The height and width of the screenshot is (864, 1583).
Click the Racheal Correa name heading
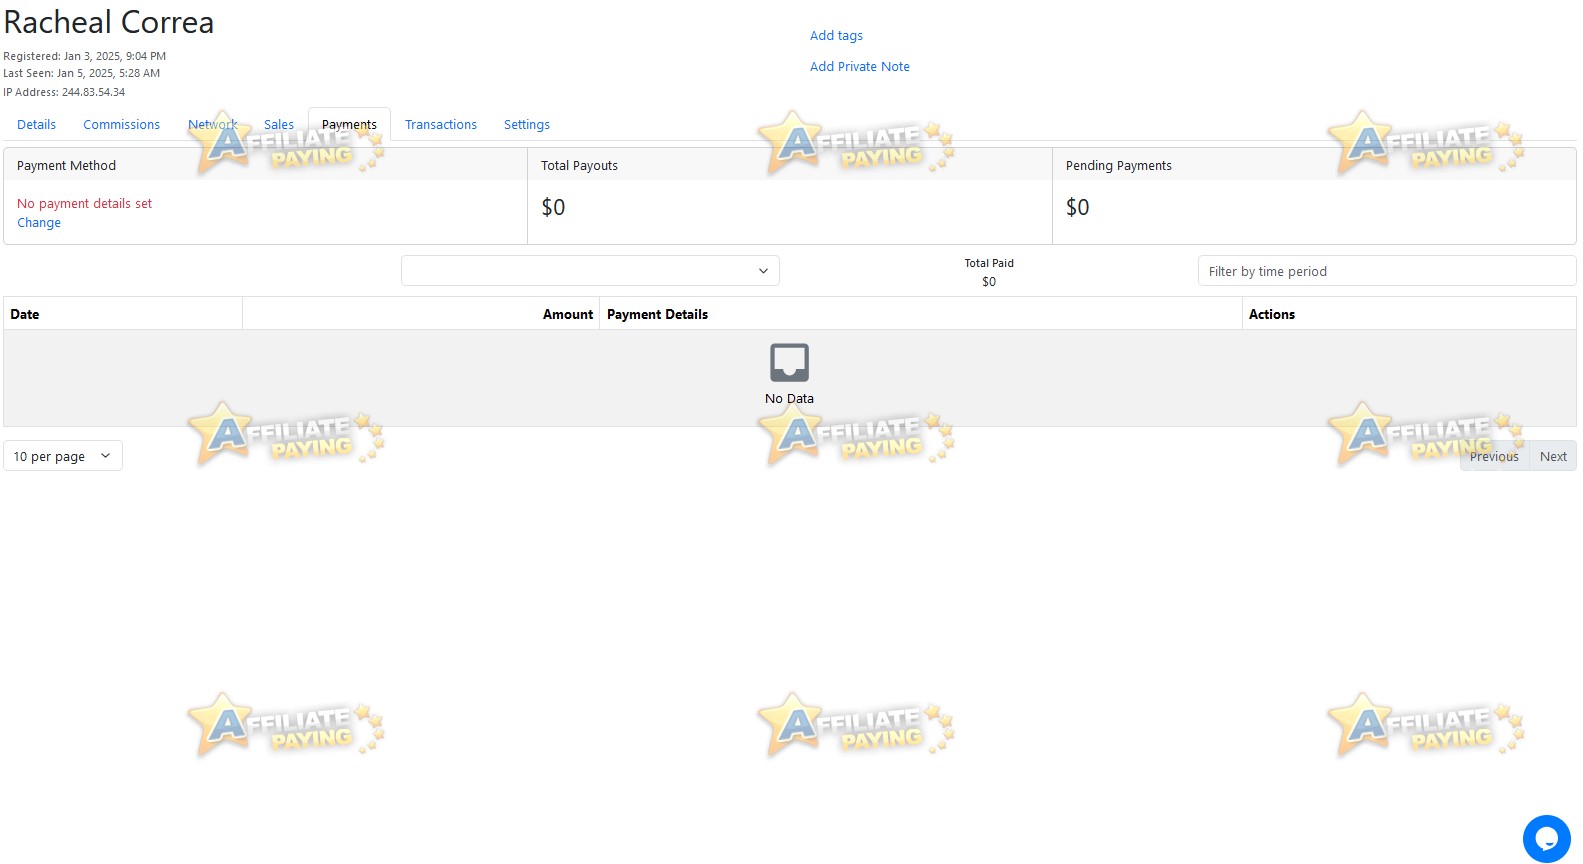tap(109, 22)
